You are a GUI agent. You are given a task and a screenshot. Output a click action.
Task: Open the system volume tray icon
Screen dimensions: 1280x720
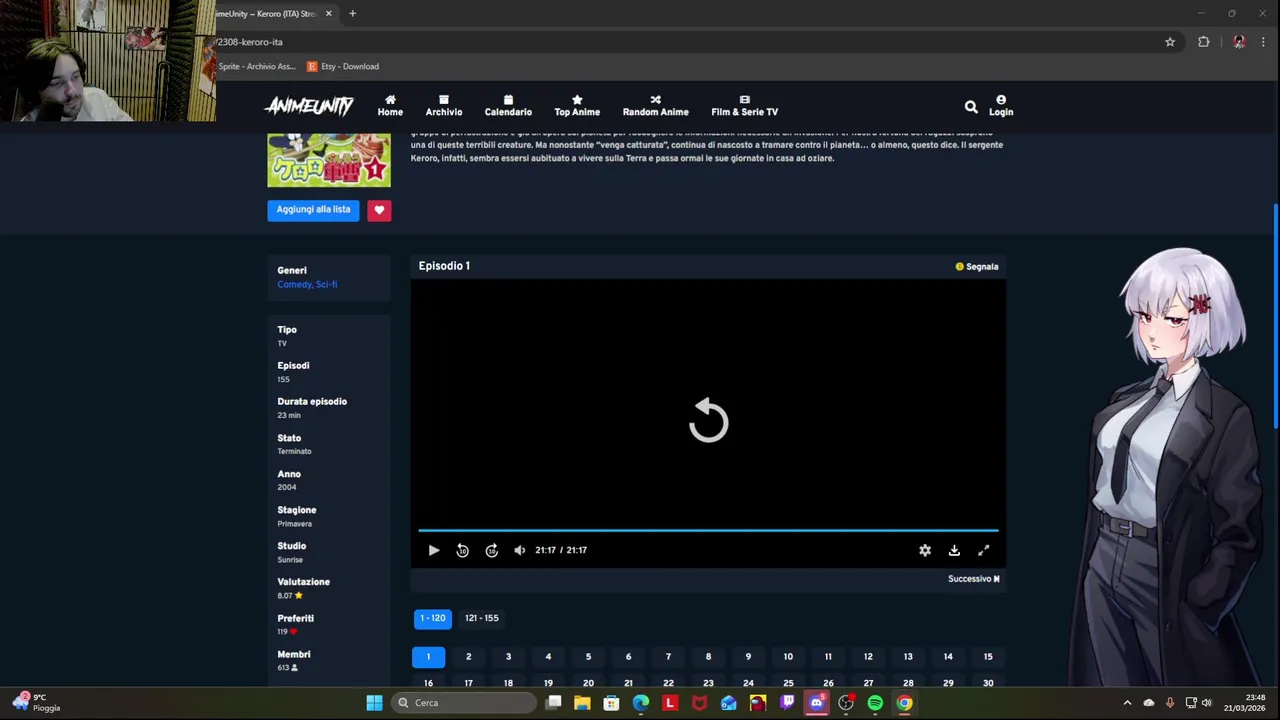pos(1206,703)
